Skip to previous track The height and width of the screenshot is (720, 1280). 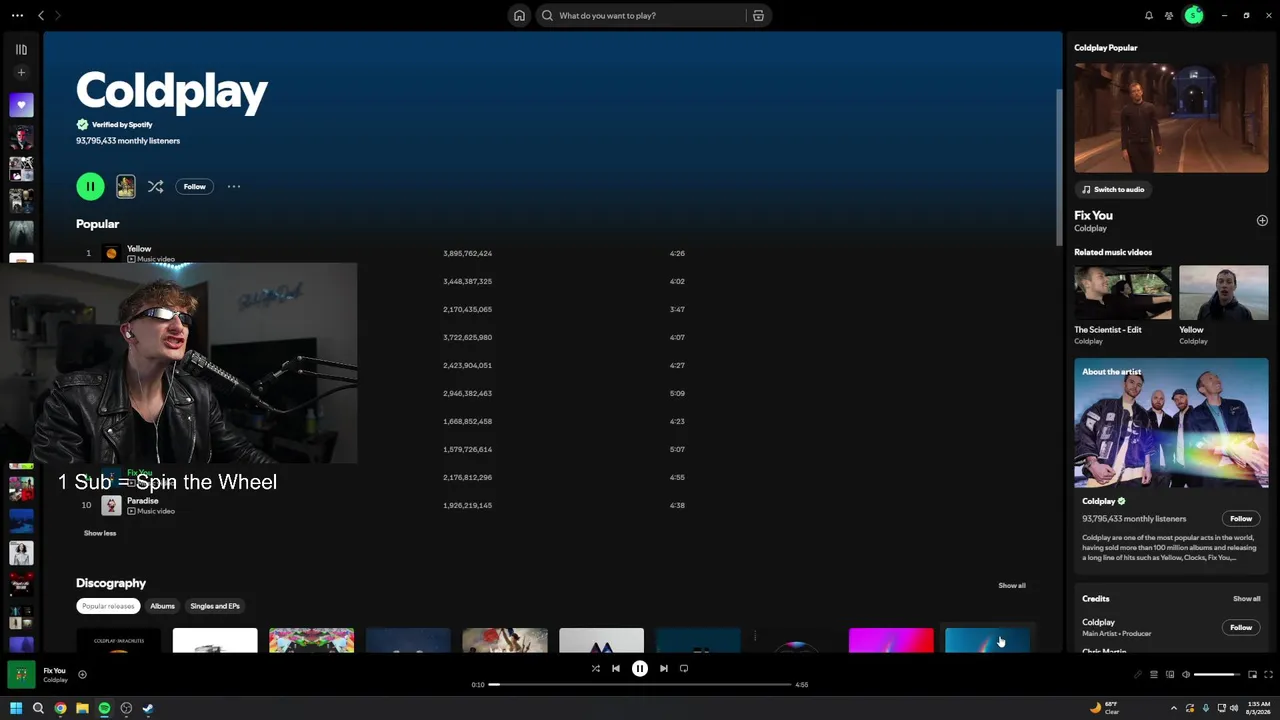tap(616, 669)
